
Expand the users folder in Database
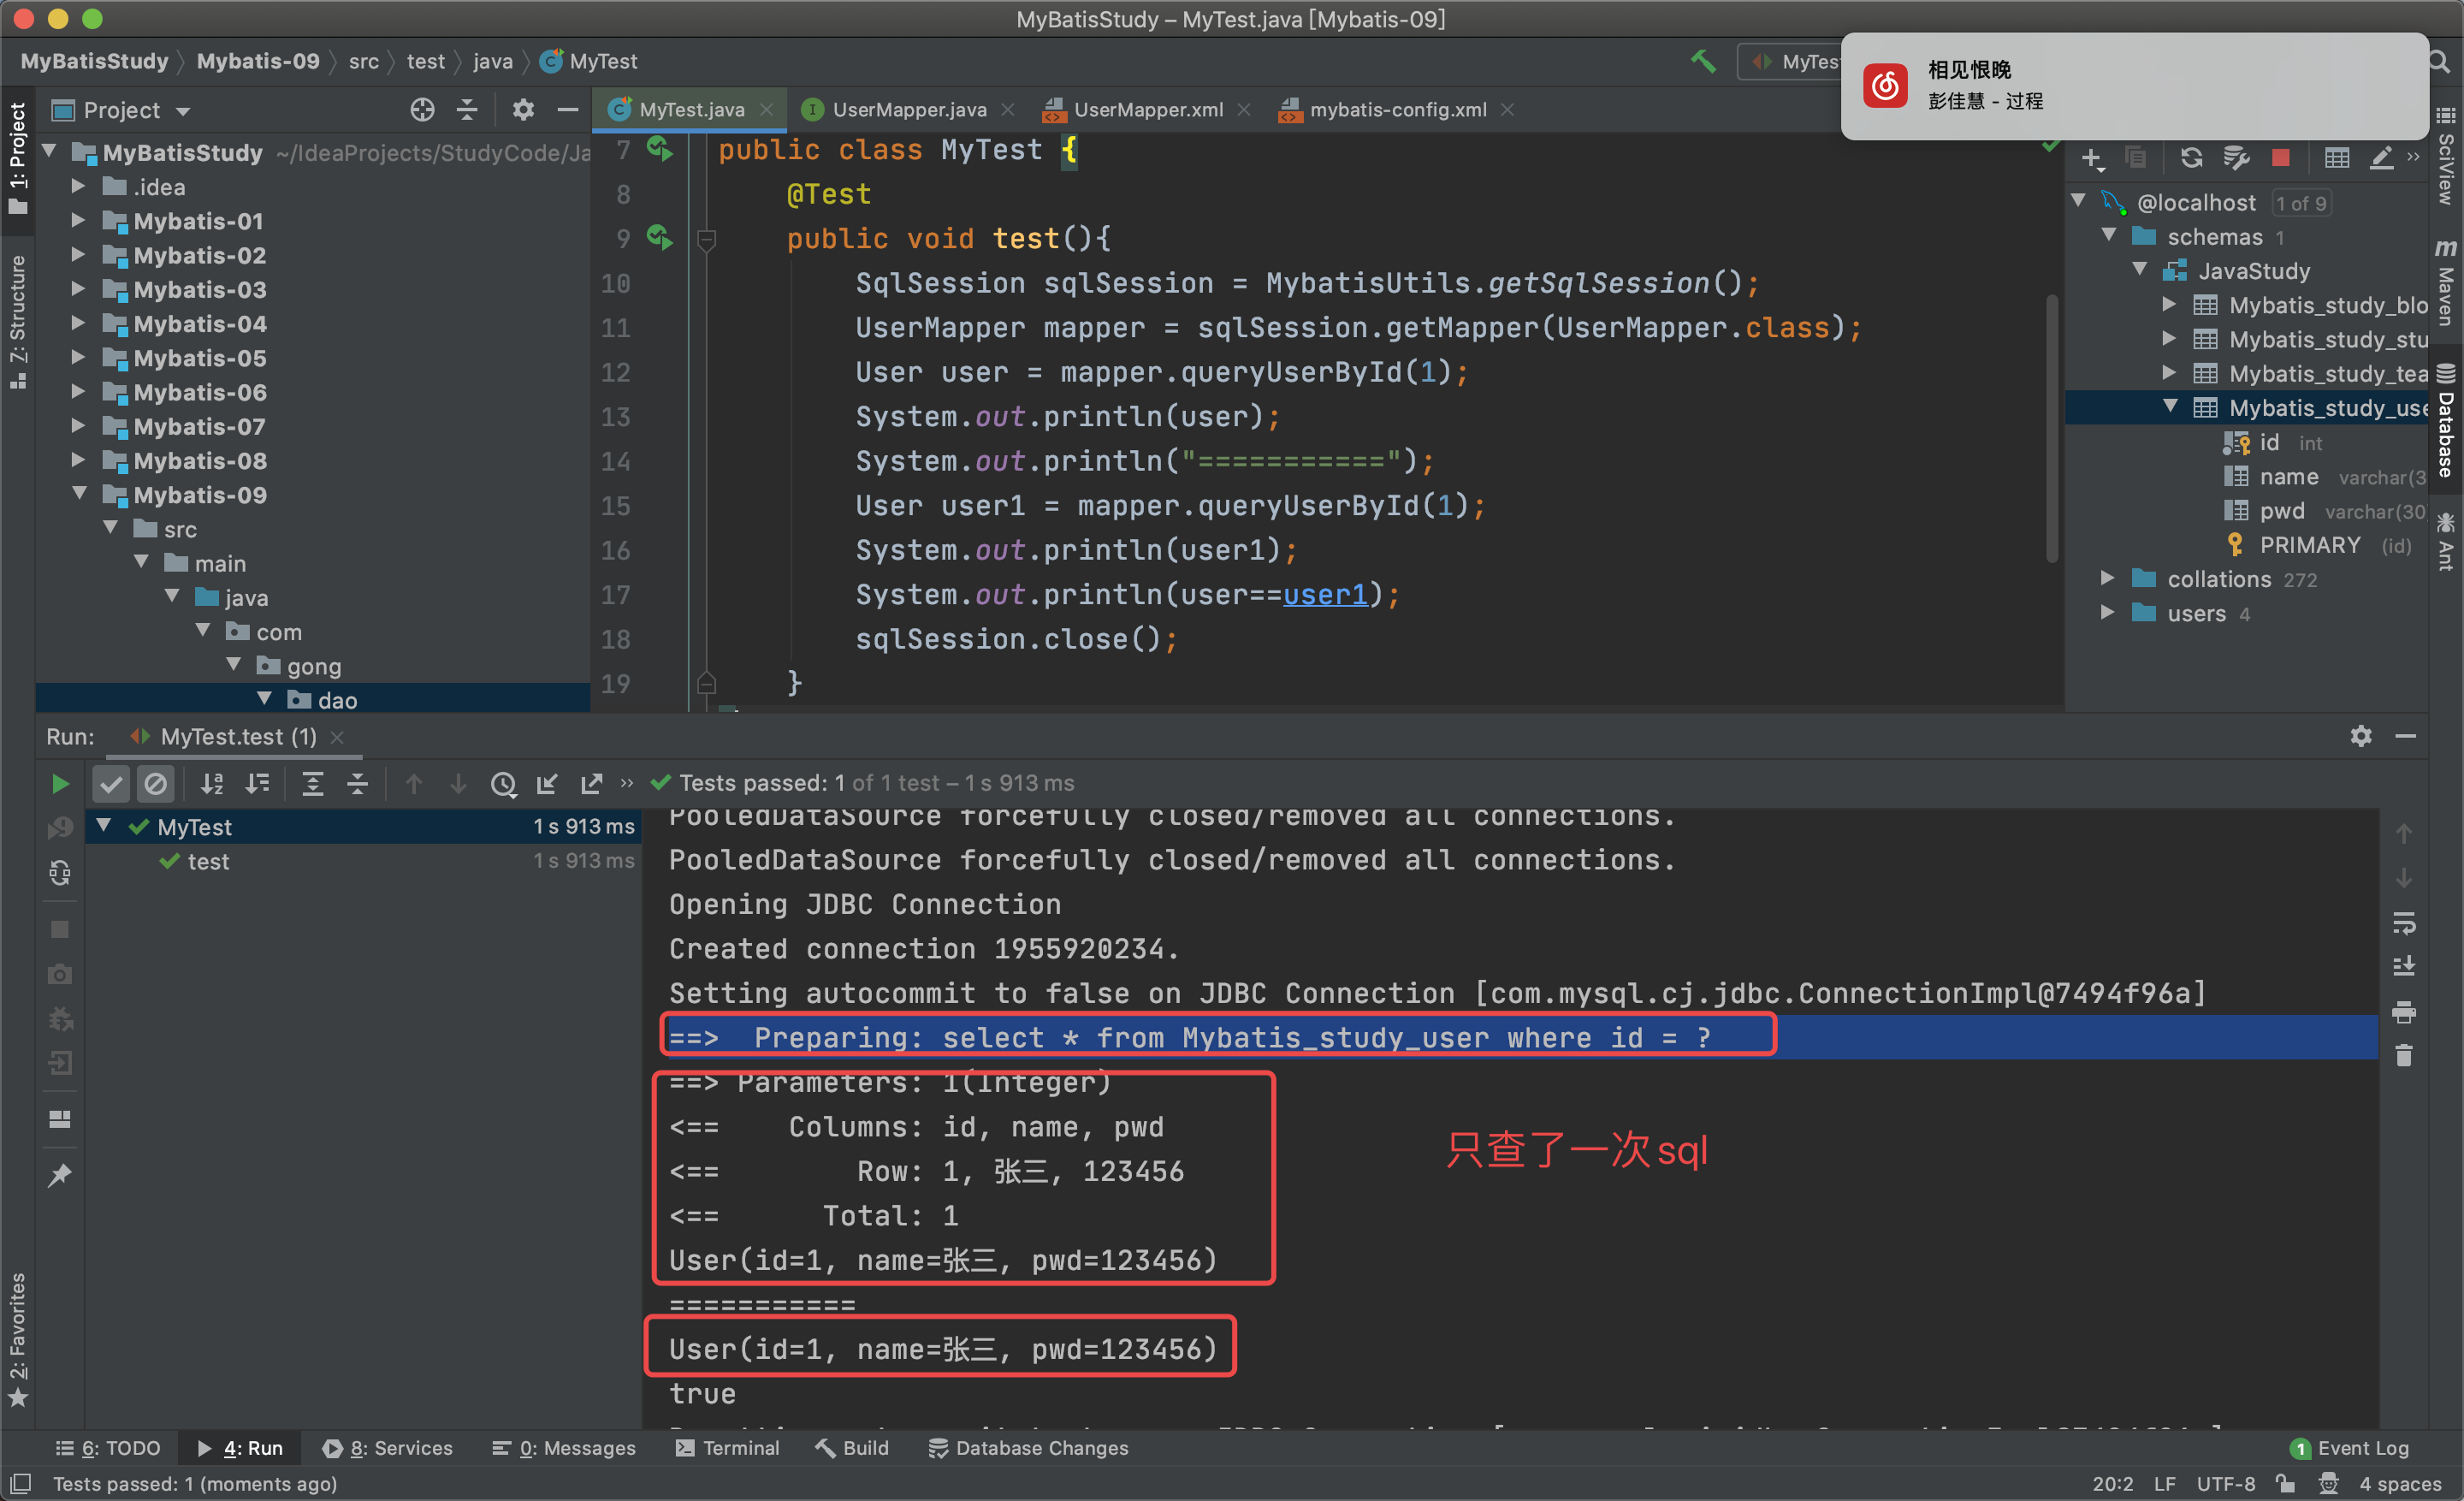pyautogui.click(x=2108, y=612)
